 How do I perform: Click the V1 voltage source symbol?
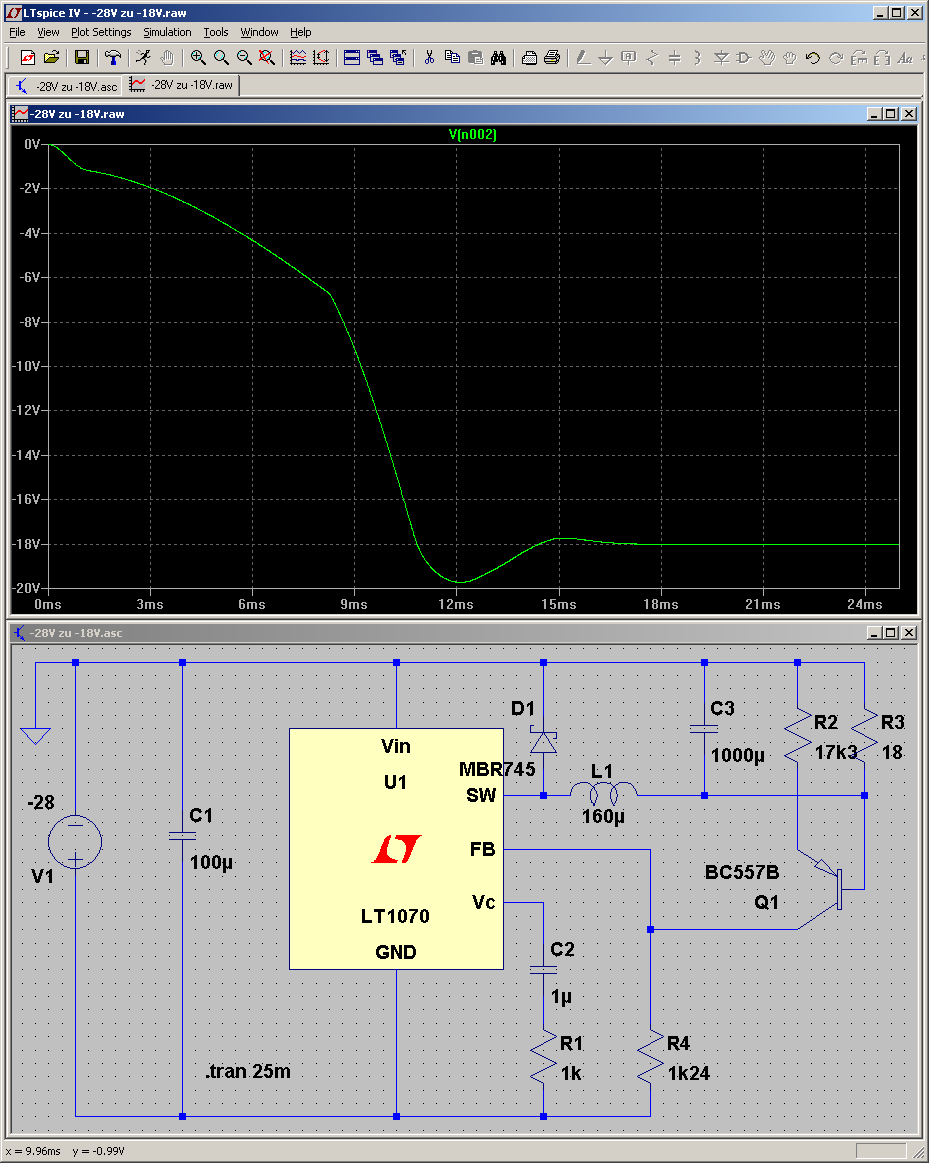75,841
